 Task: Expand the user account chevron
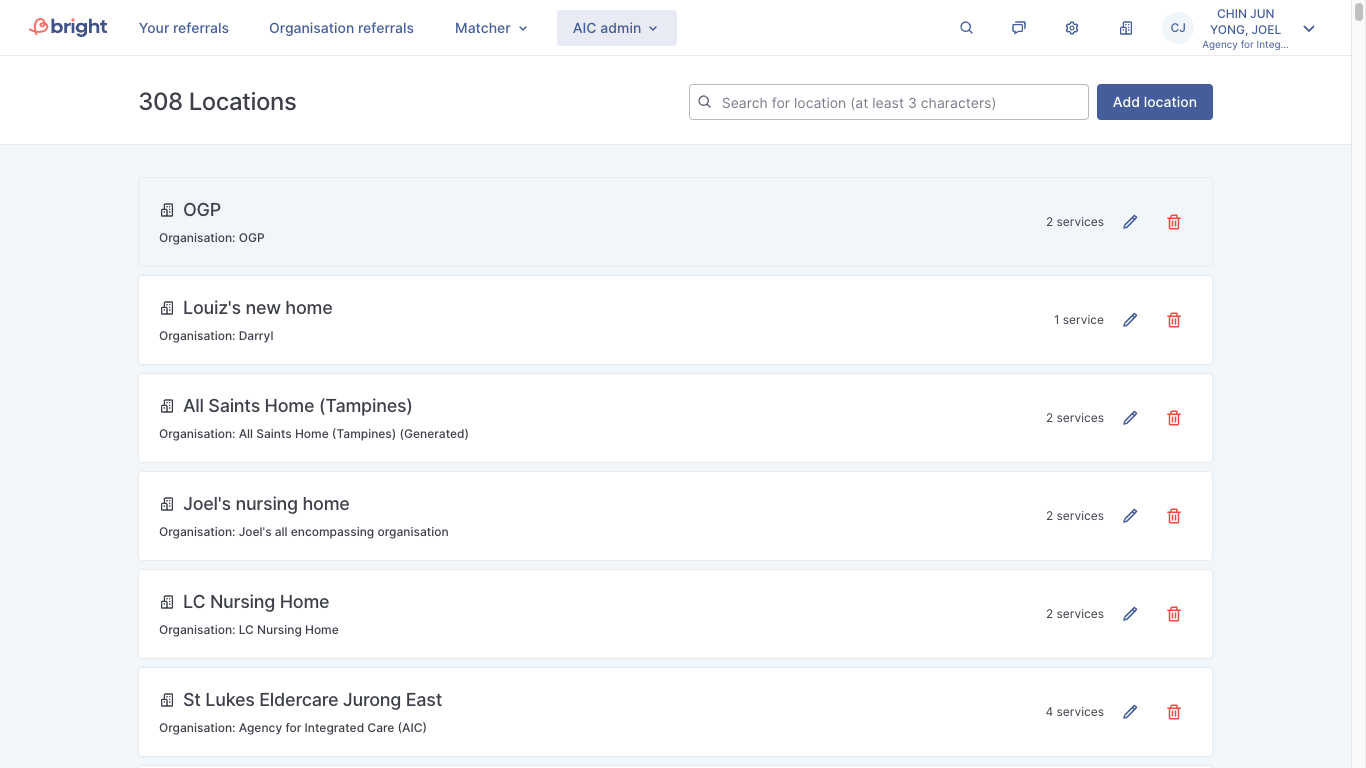click(x=1309, y=29)
